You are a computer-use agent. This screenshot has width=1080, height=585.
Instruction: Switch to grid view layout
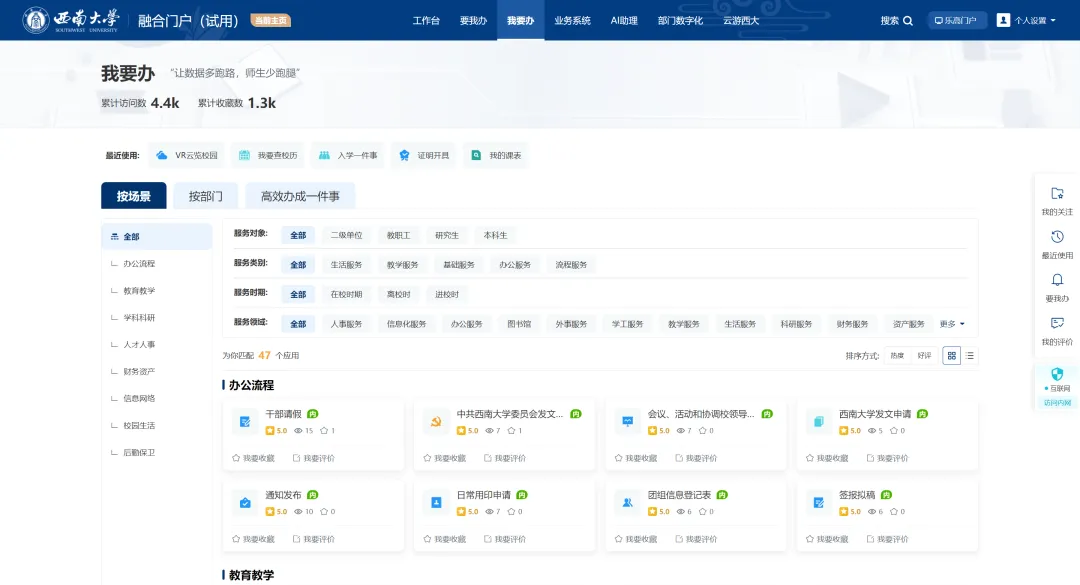point(952,355)
